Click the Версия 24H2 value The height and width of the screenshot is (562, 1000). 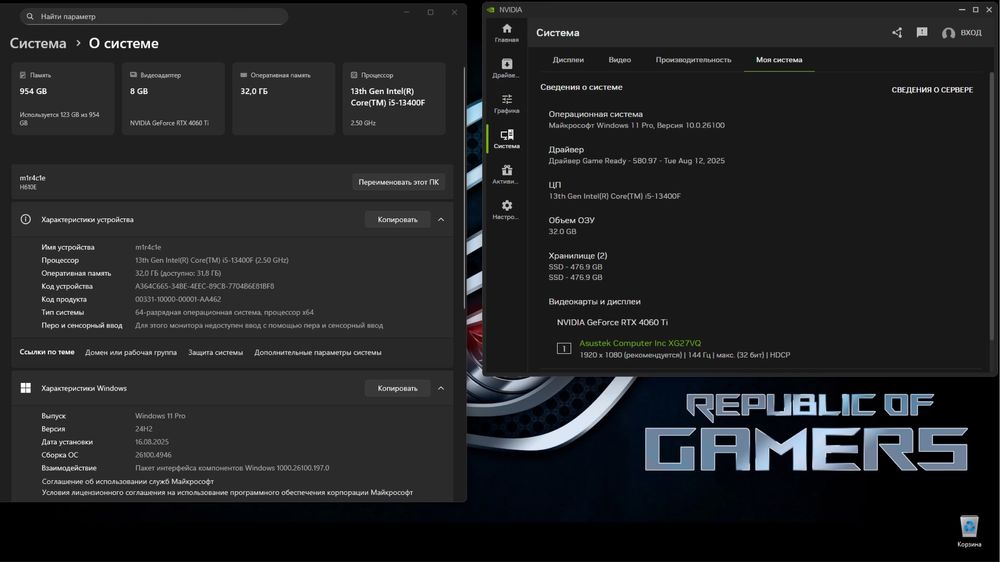[143, 429]
